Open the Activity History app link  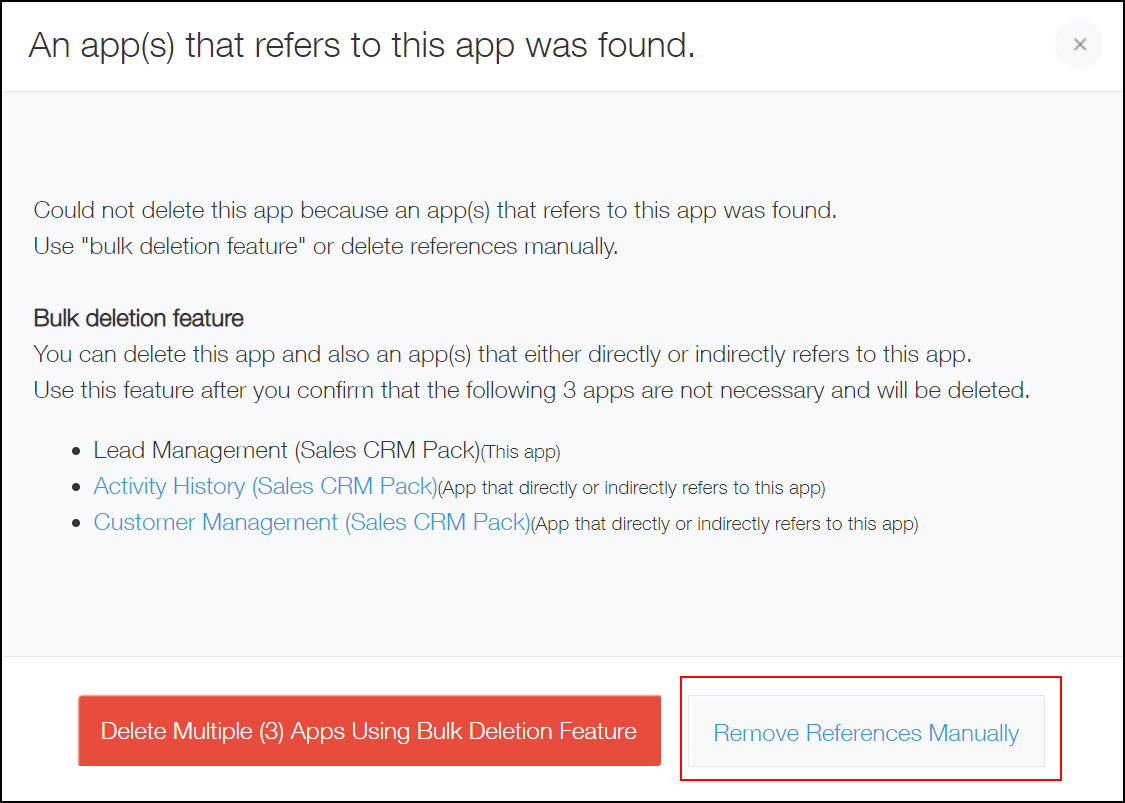click(x=264, y=487)
